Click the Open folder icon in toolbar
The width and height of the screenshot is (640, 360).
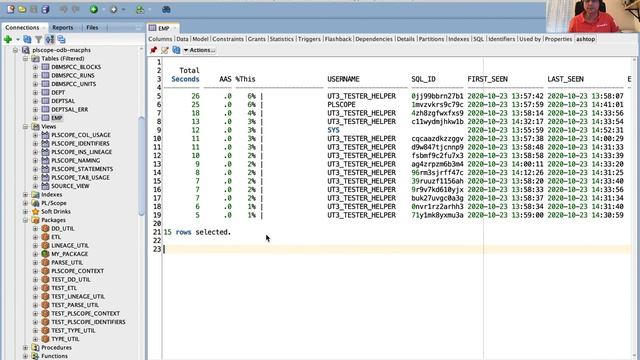[22, 9]
